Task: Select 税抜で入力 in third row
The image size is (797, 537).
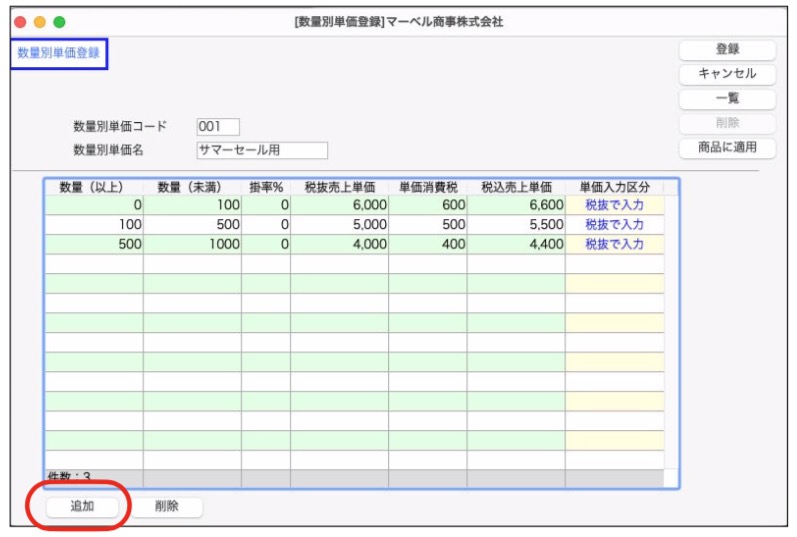Action: pos(614,244)
